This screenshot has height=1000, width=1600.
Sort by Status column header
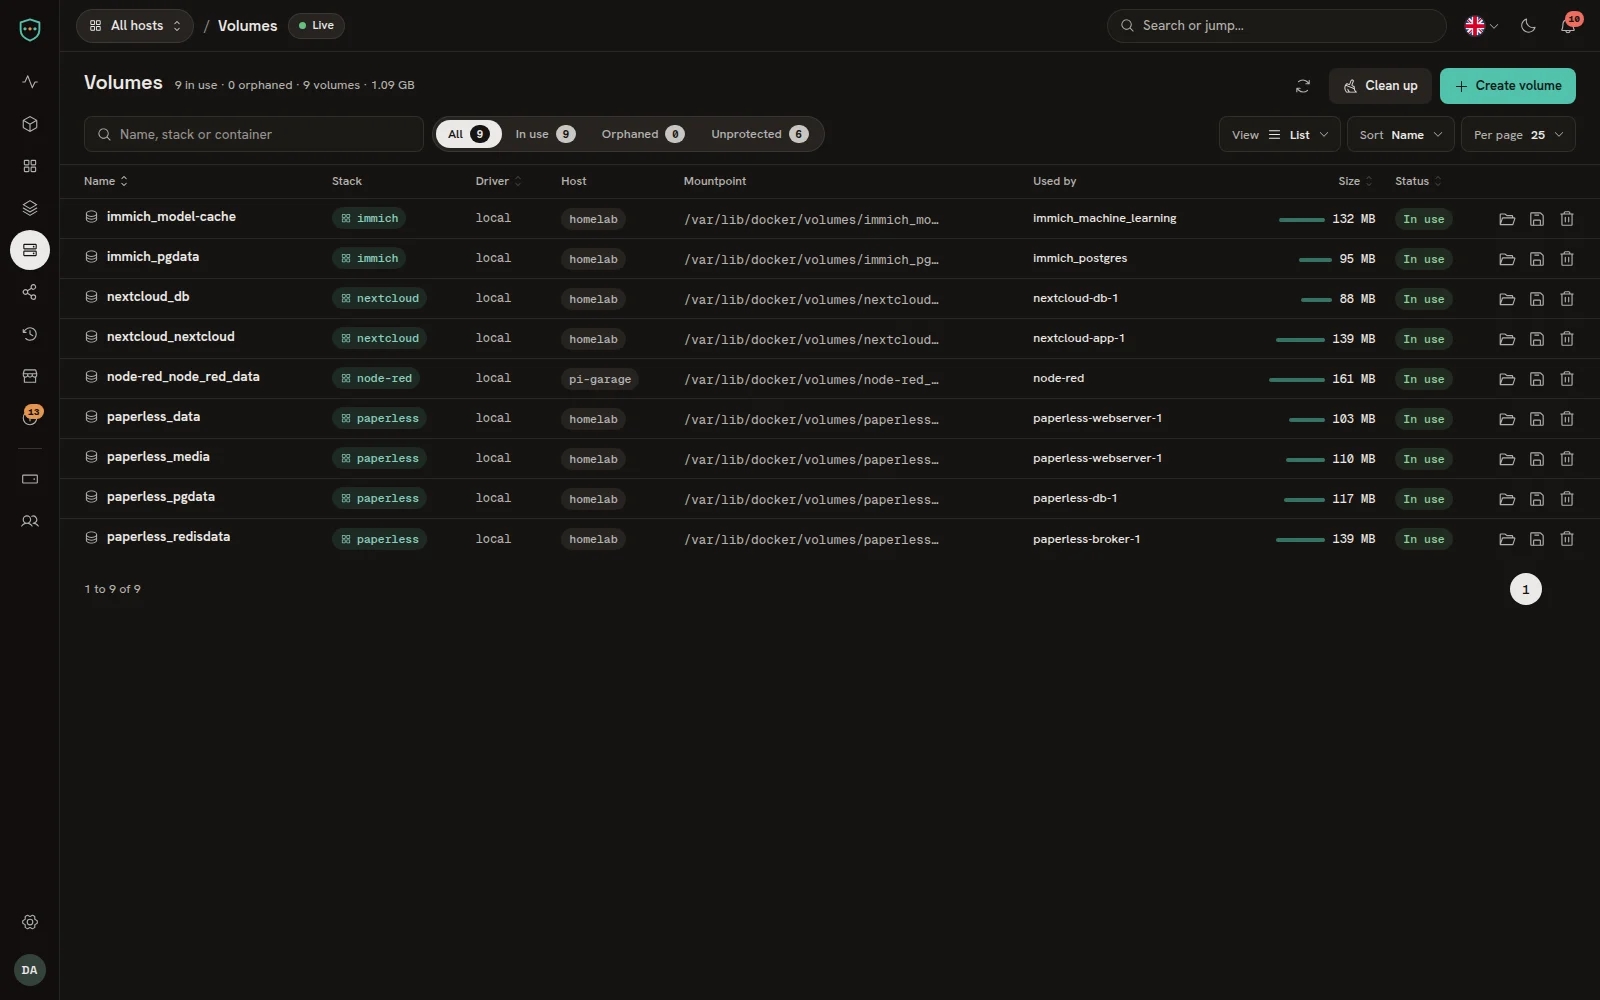coord(1418,181)
